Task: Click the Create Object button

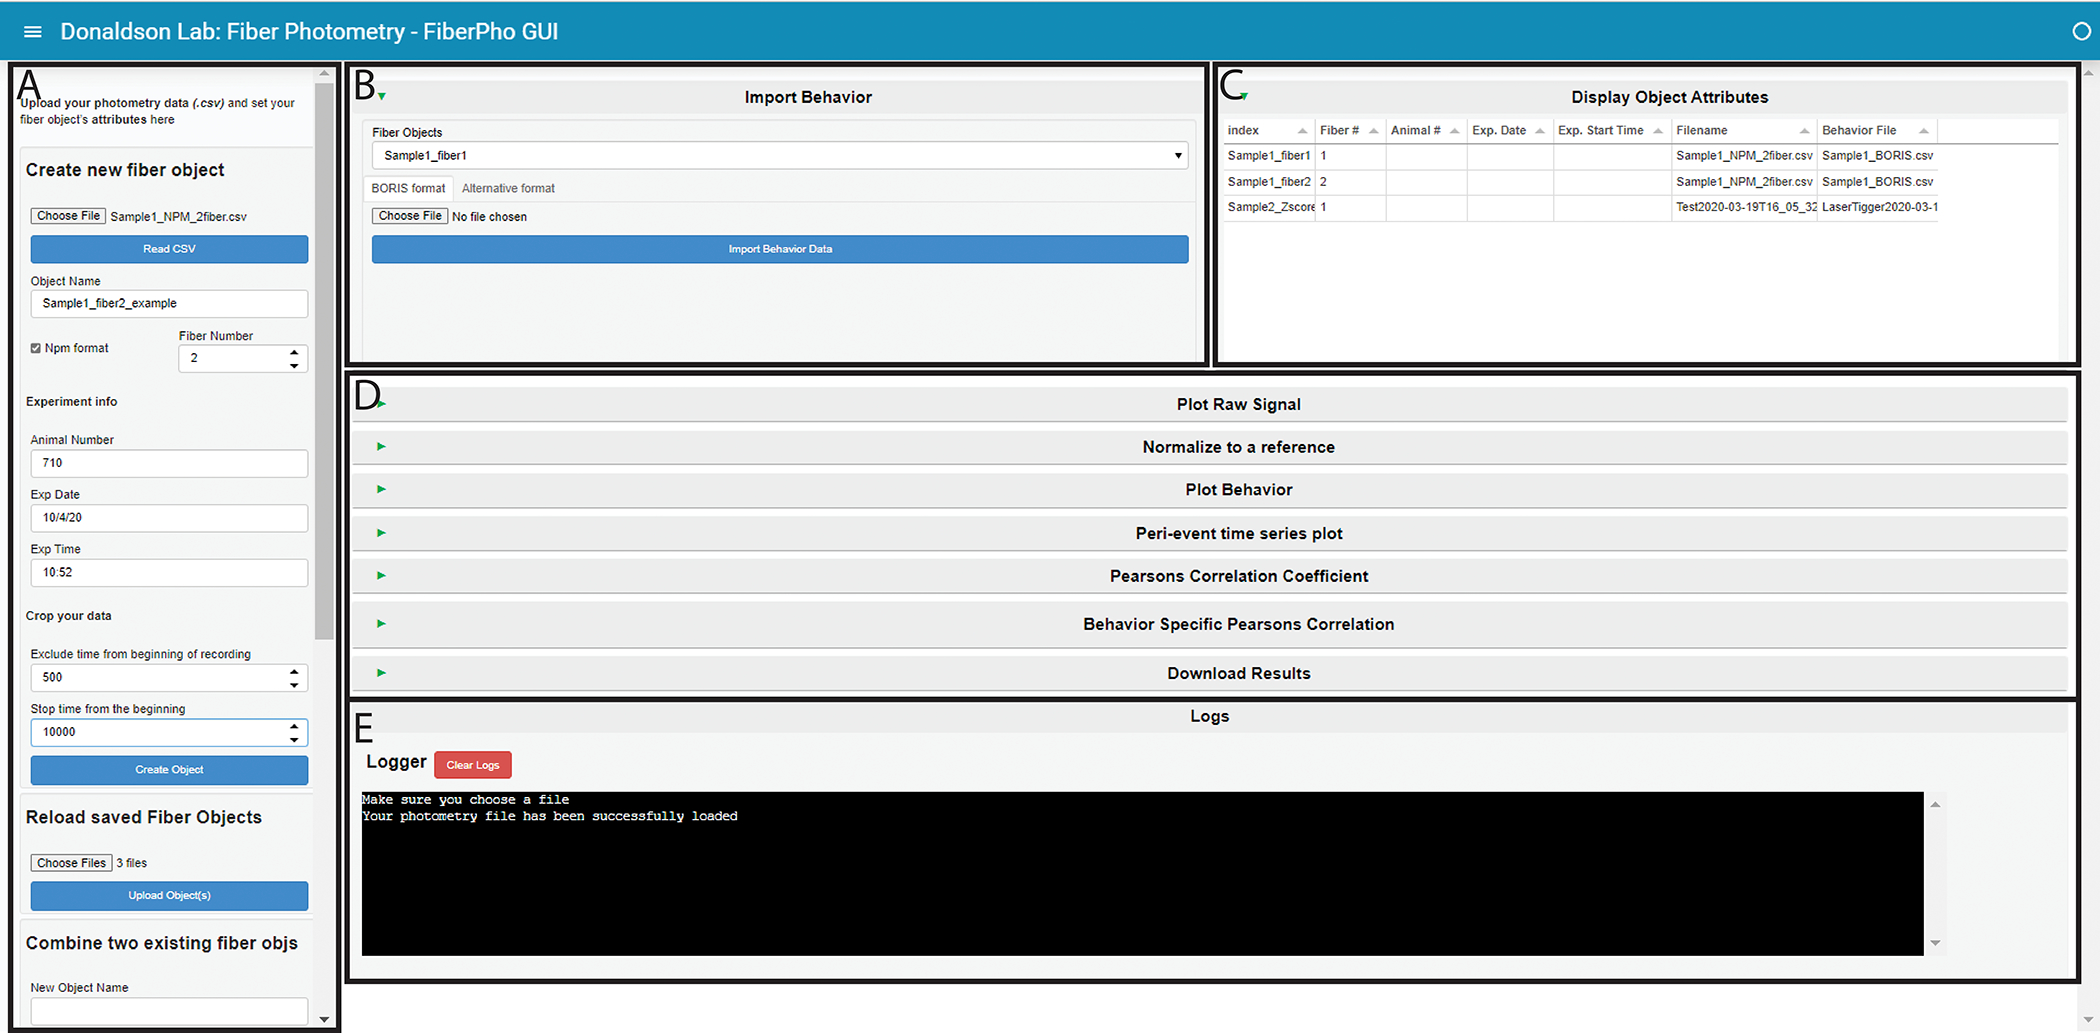Action: click(x=169, y=770)
